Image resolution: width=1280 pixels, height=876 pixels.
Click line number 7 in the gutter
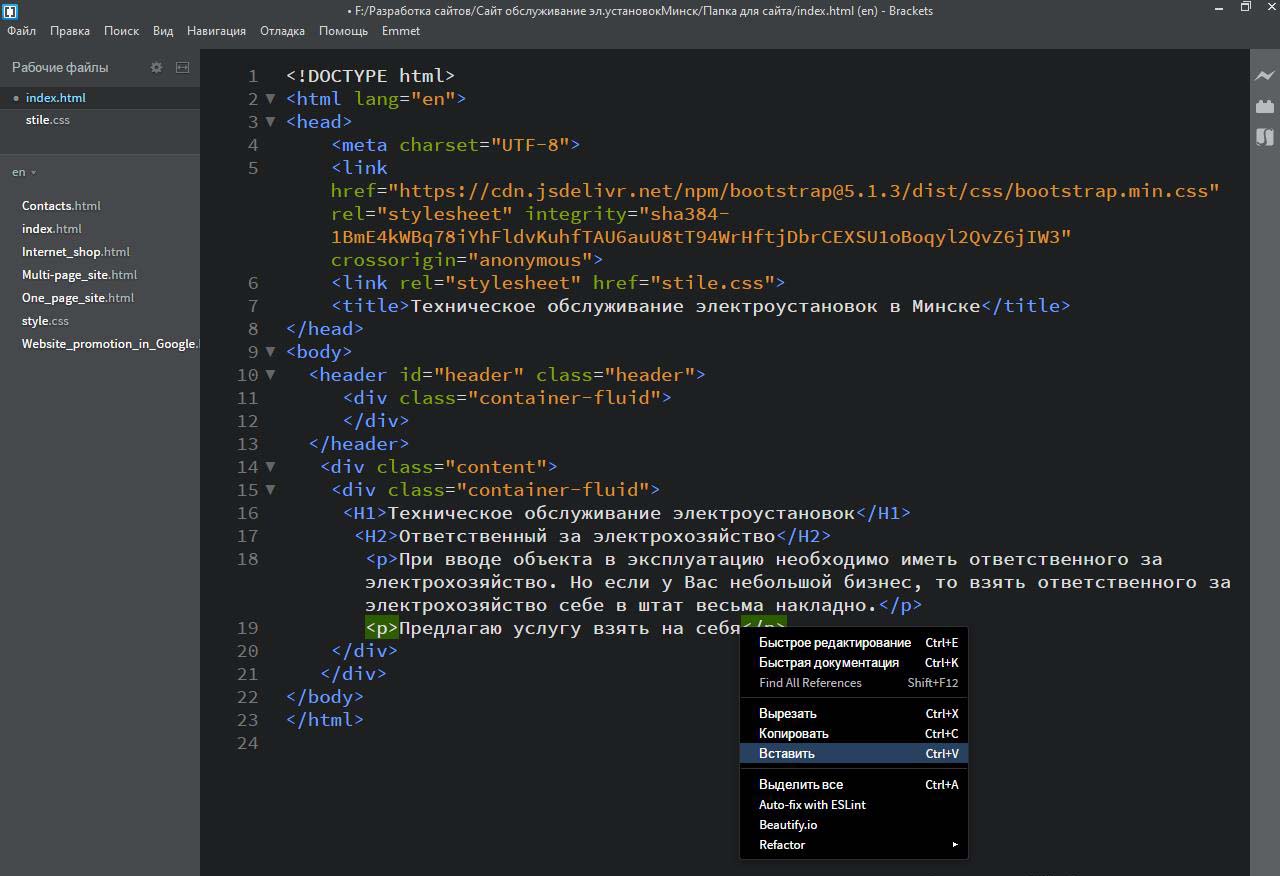pos(253,306)
